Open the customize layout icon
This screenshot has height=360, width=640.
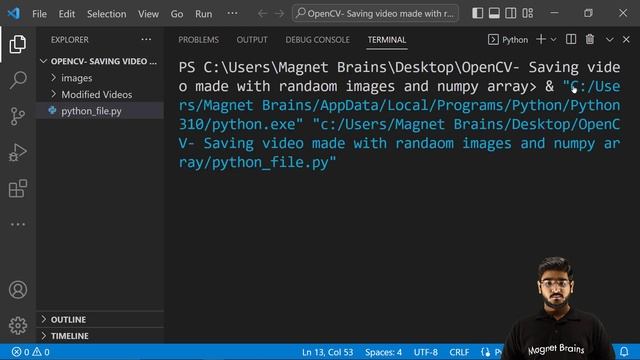(x=528, y=13)
